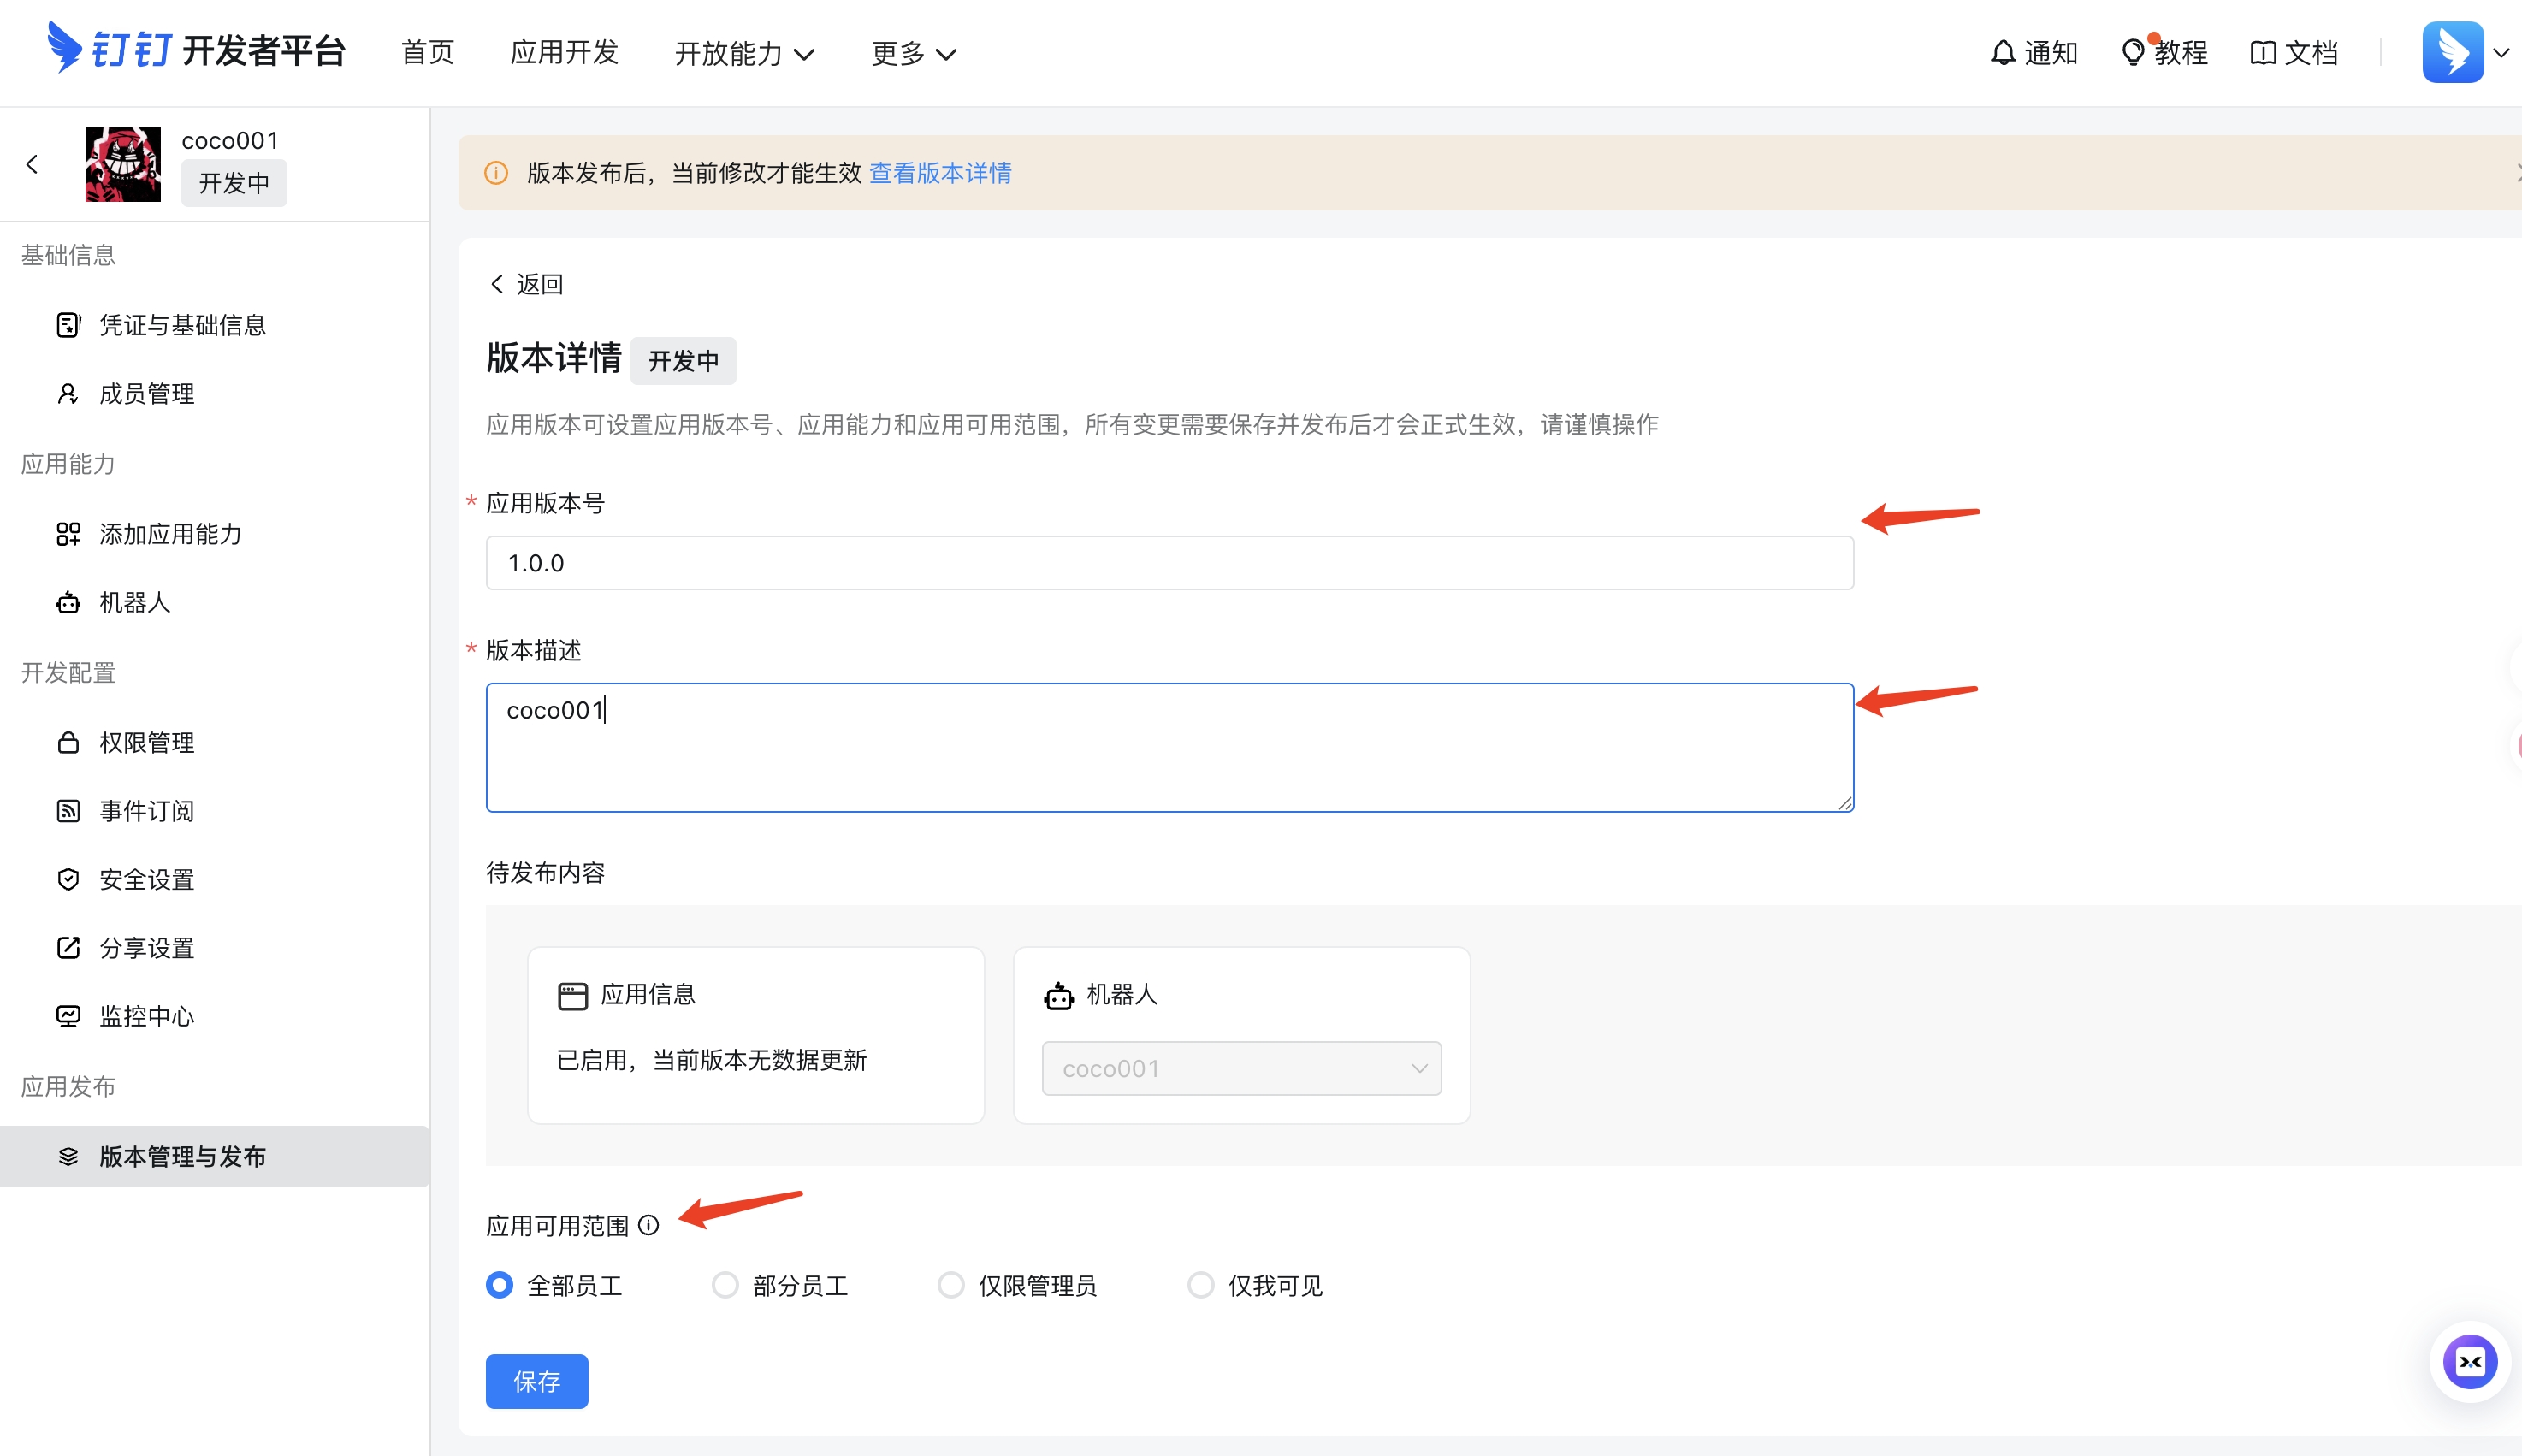Screen dimensions: 2522x1456
Task: Open the 开放能力 dropdown menu
Action: pyautogui.click(x=744, y=53)
